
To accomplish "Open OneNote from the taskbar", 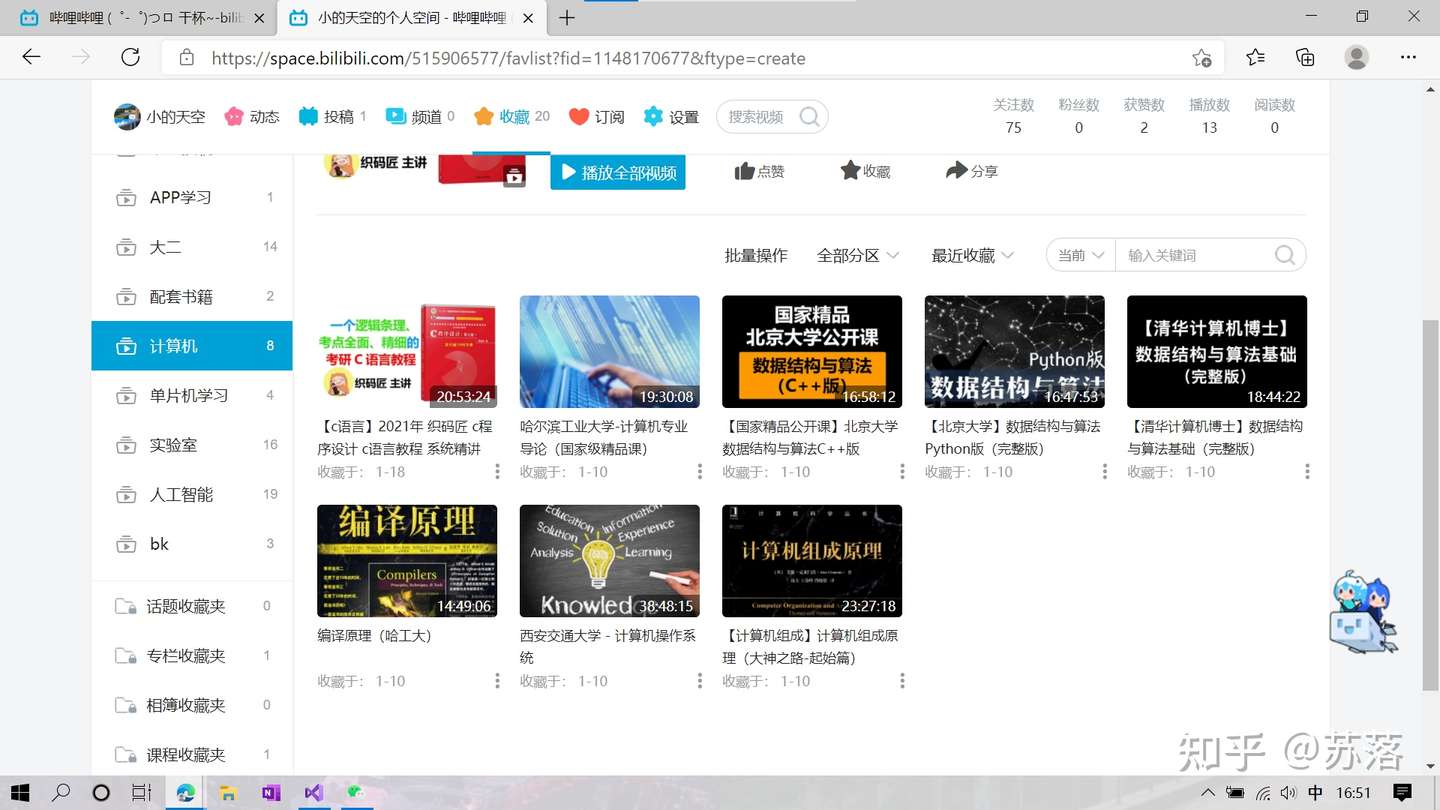I will pos(271,793).
